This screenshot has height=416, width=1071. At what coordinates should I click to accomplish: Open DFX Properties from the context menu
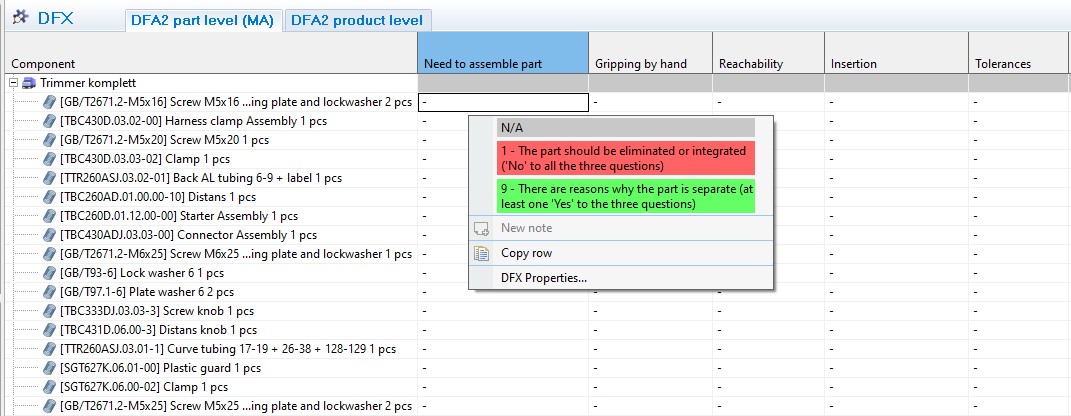tap(543, 278)
